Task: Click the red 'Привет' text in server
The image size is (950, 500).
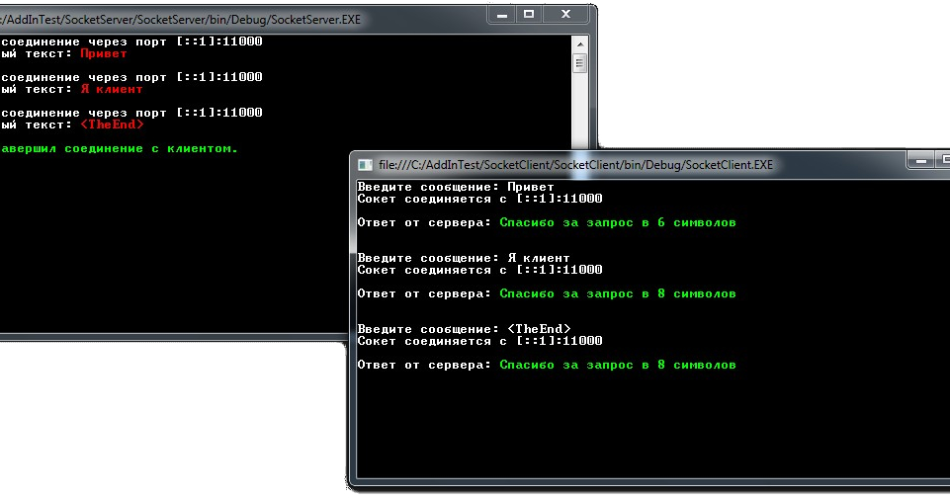Action: tap(103, 54)
